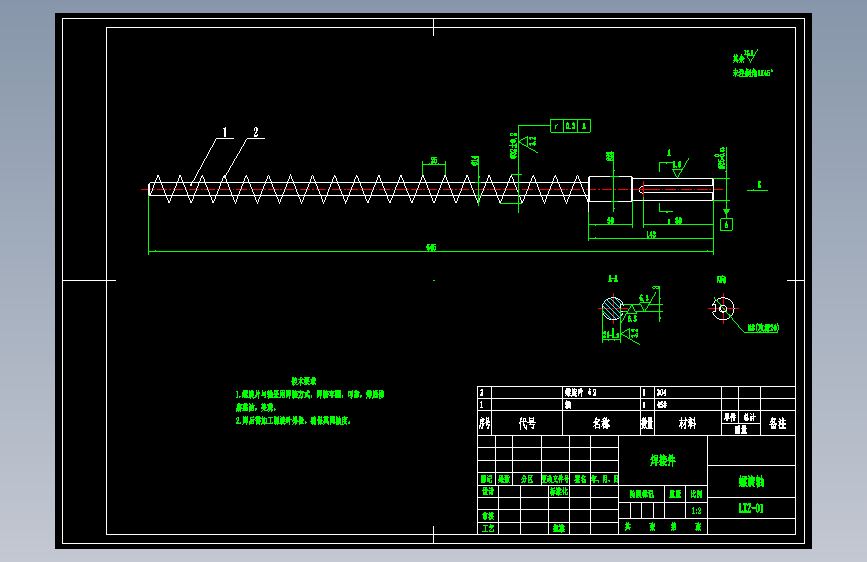Click the "名称" column header

pos(601,423)
